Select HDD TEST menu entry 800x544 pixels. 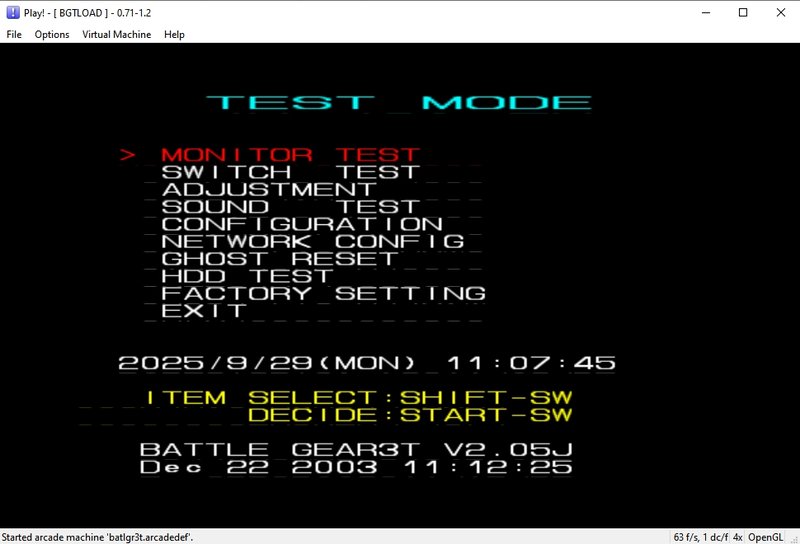pyautogui.click(x=247, y=276)
